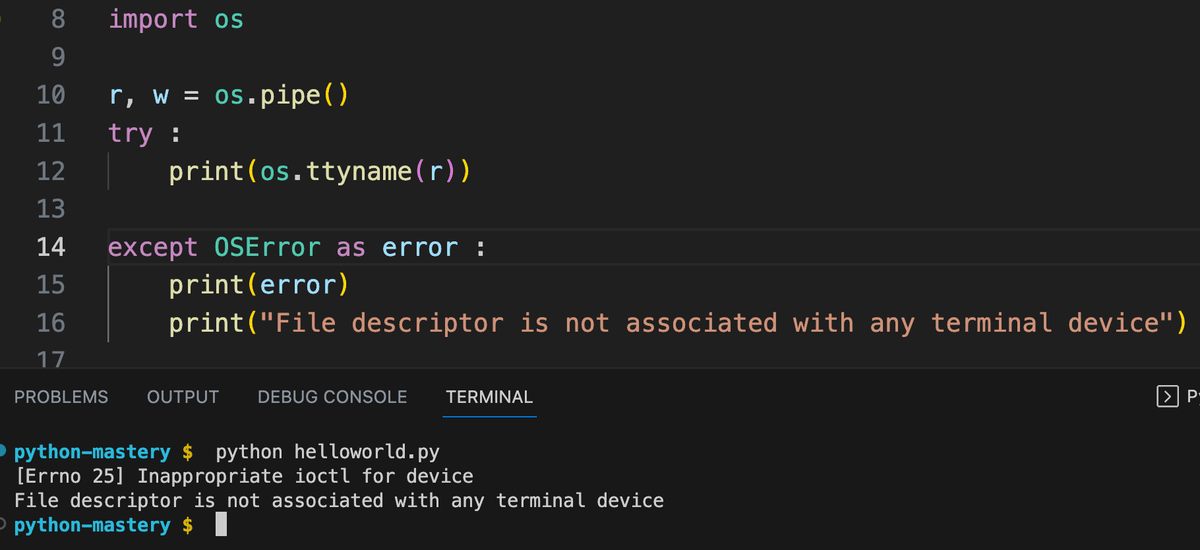Click the try keyword on line 11
The width and height of the screenshot is (1200, 550).
tap(130, 134)
